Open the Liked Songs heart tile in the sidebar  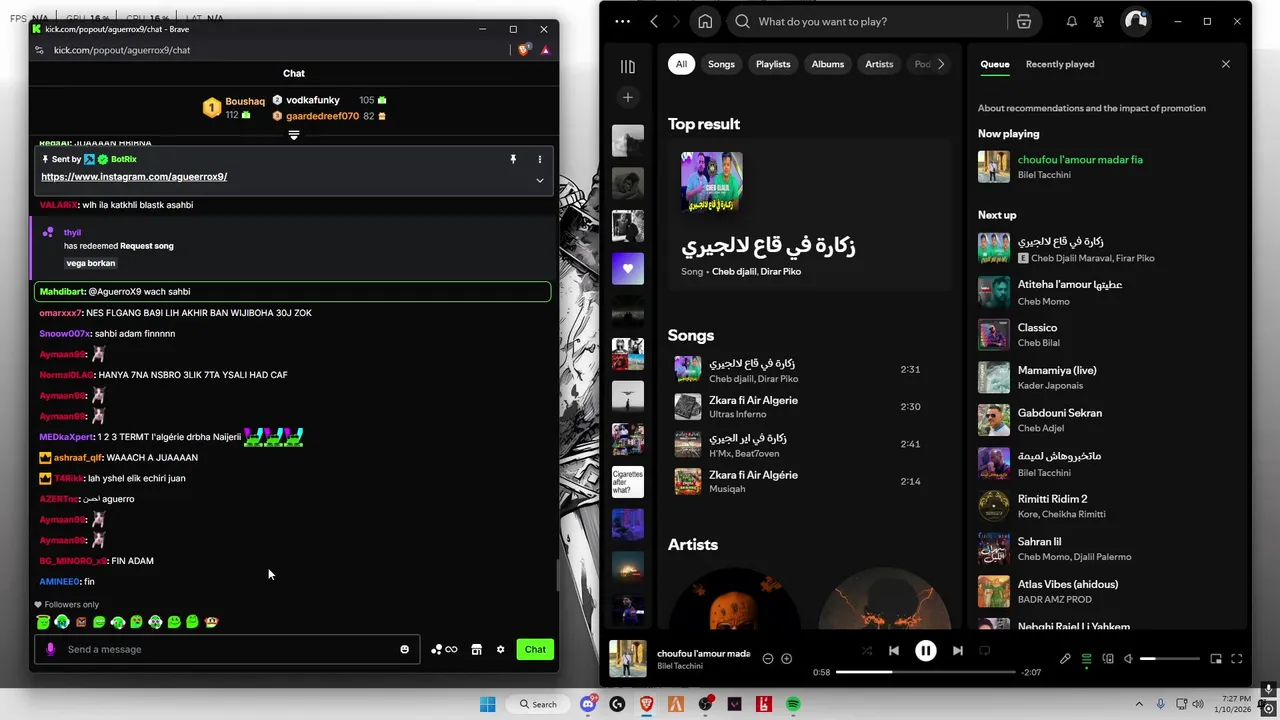(x=628, y=268)
